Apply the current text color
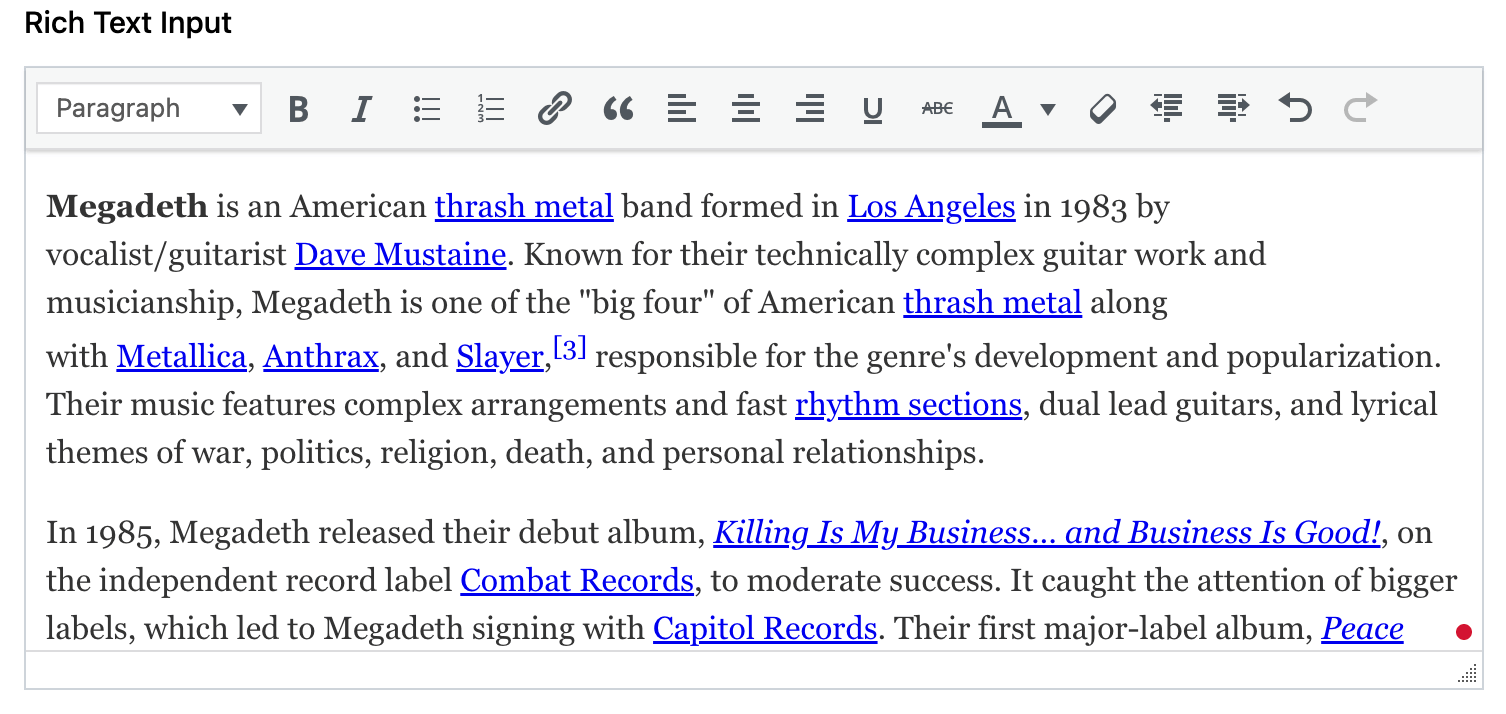 (1002, 108)
